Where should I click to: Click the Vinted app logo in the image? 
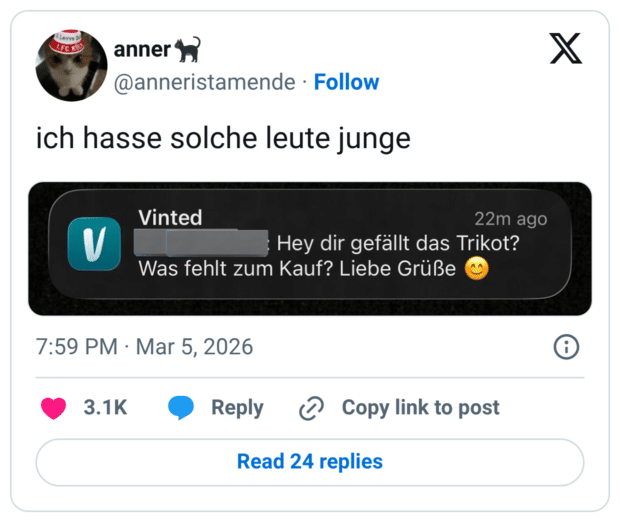[x=94, y=244]
